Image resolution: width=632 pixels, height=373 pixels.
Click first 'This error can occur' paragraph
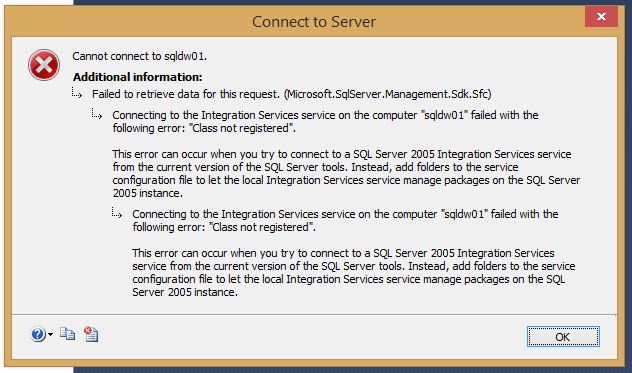coord(346,173)
